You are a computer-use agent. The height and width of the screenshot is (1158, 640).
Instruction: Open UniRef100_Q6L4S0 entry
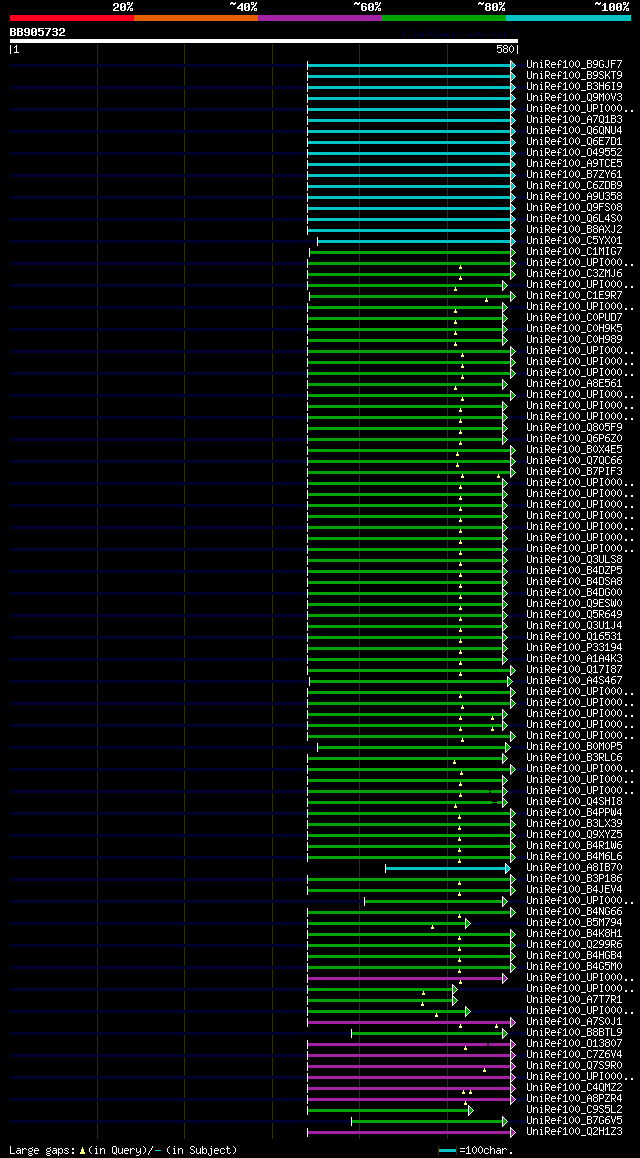click(574, 219)
